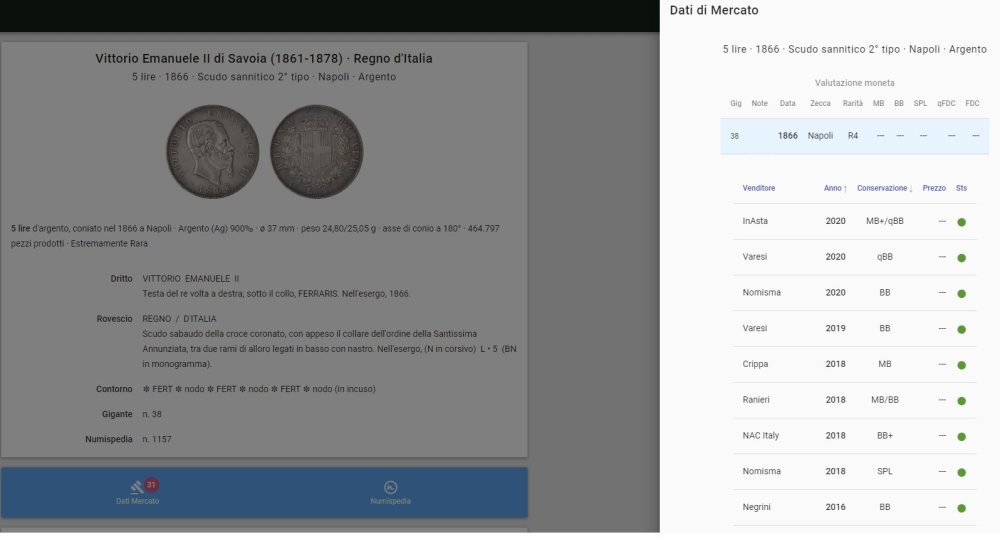This screenshot has width=1000, height=542.
Task: Open the Numispedia icon in the blue bar
Action: [x=390, y=488]
